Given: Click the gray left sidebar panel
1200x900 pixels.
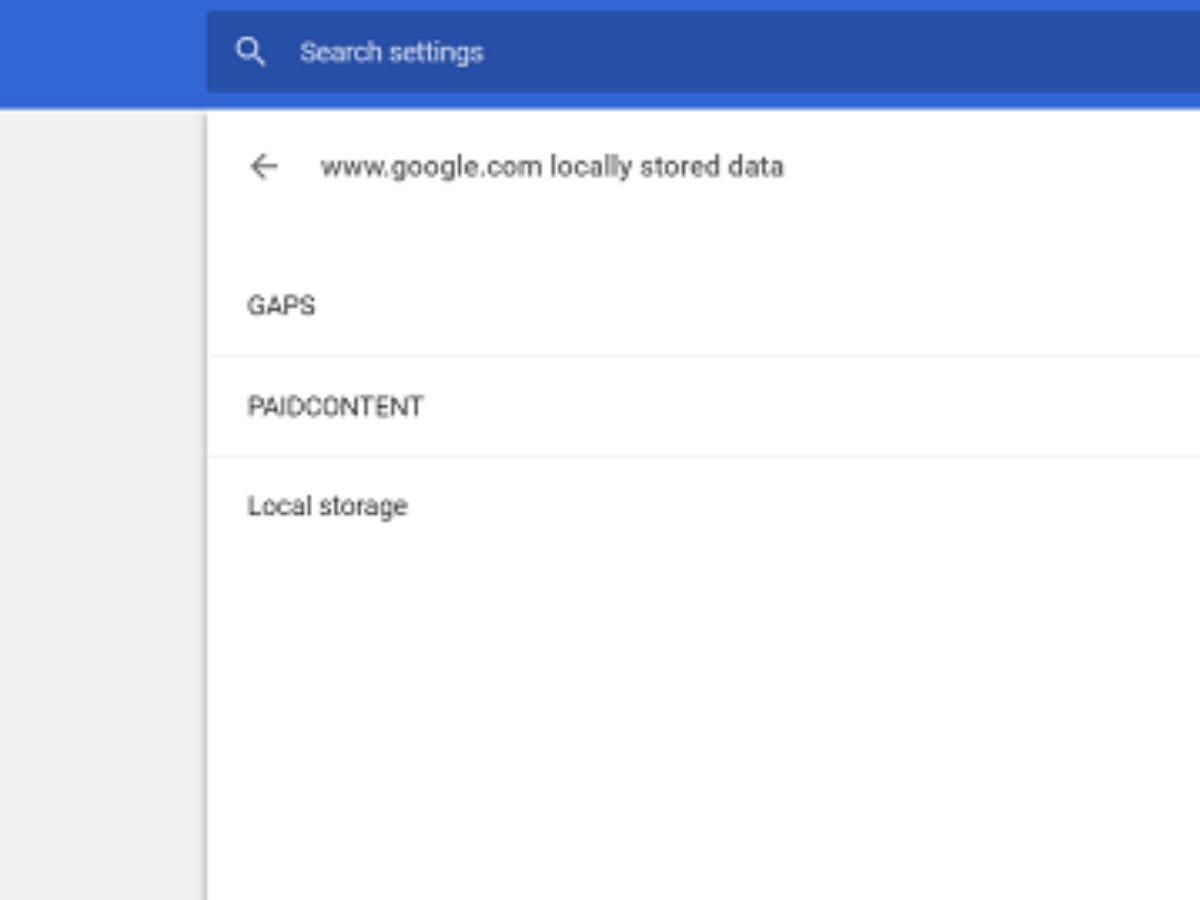Looking at the screenshot, I should click(102, 500).
